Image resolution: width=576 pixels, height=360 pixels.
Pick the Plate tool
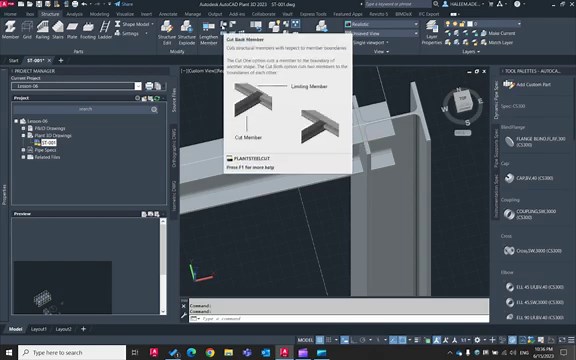point(72,30)
